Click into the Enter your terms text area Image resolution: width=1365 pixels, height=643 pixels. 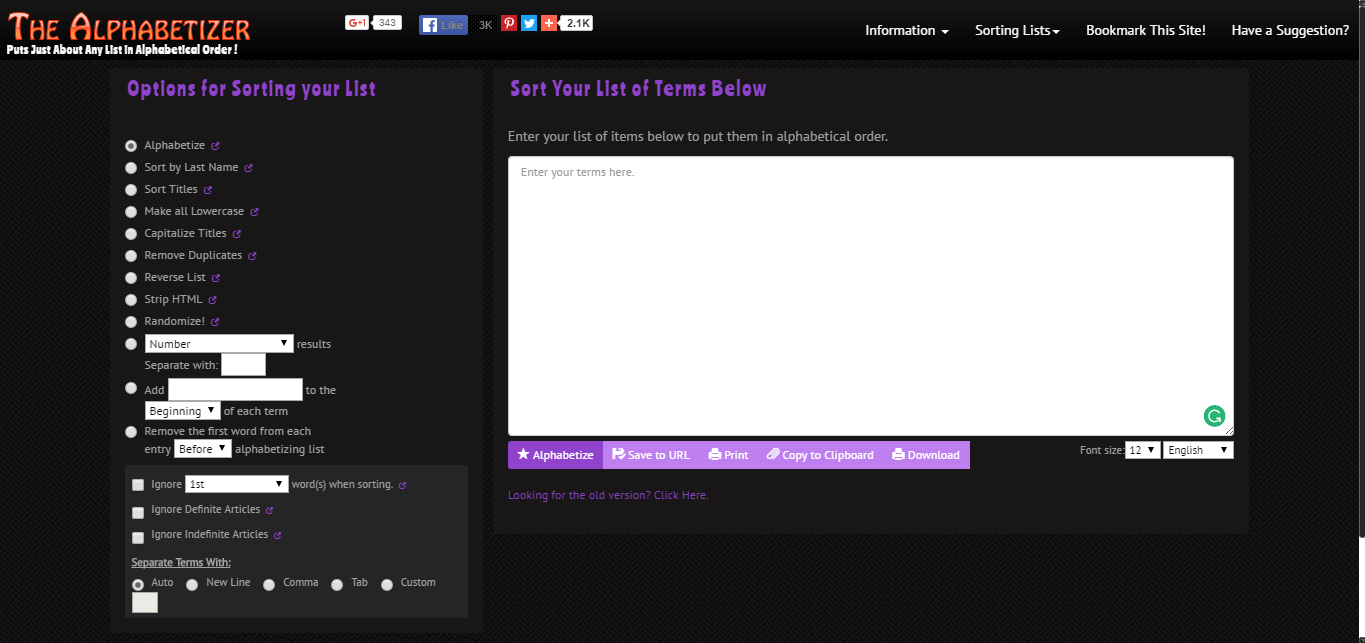[x=871, y=296]
